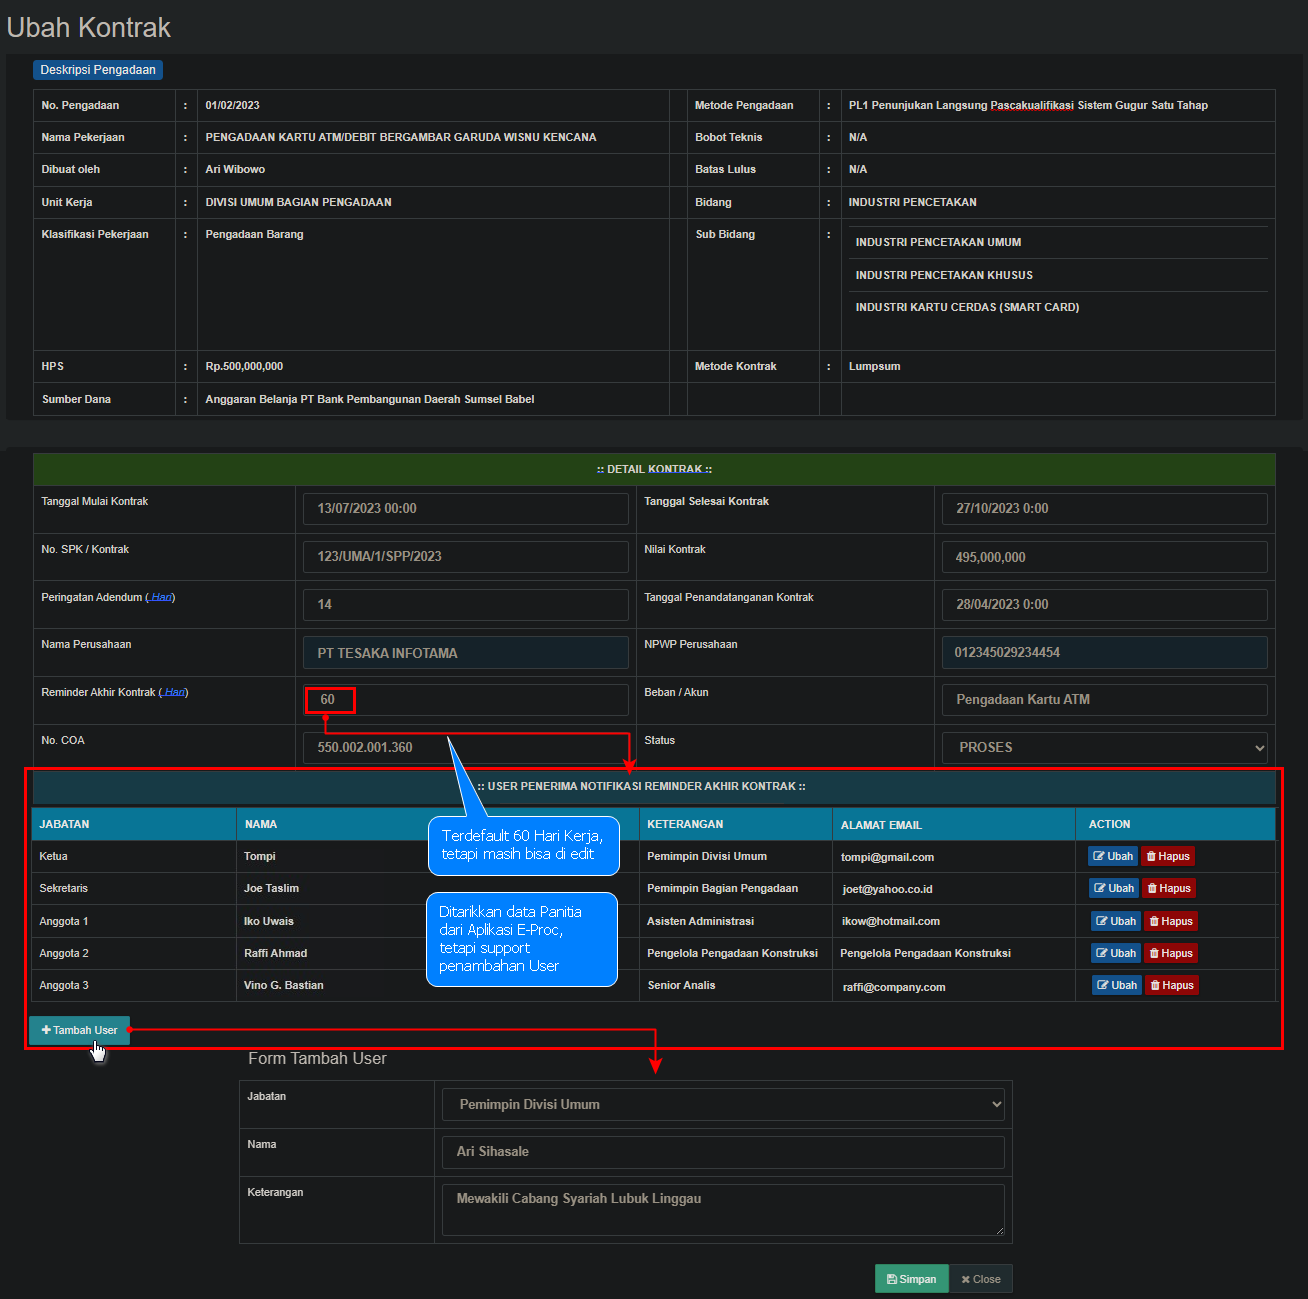Image resolution: width=1308 pixels, height=1299 pixels.
Task: Select the Deskripsi Pengadaan tab label
Action: coord(98,70)
